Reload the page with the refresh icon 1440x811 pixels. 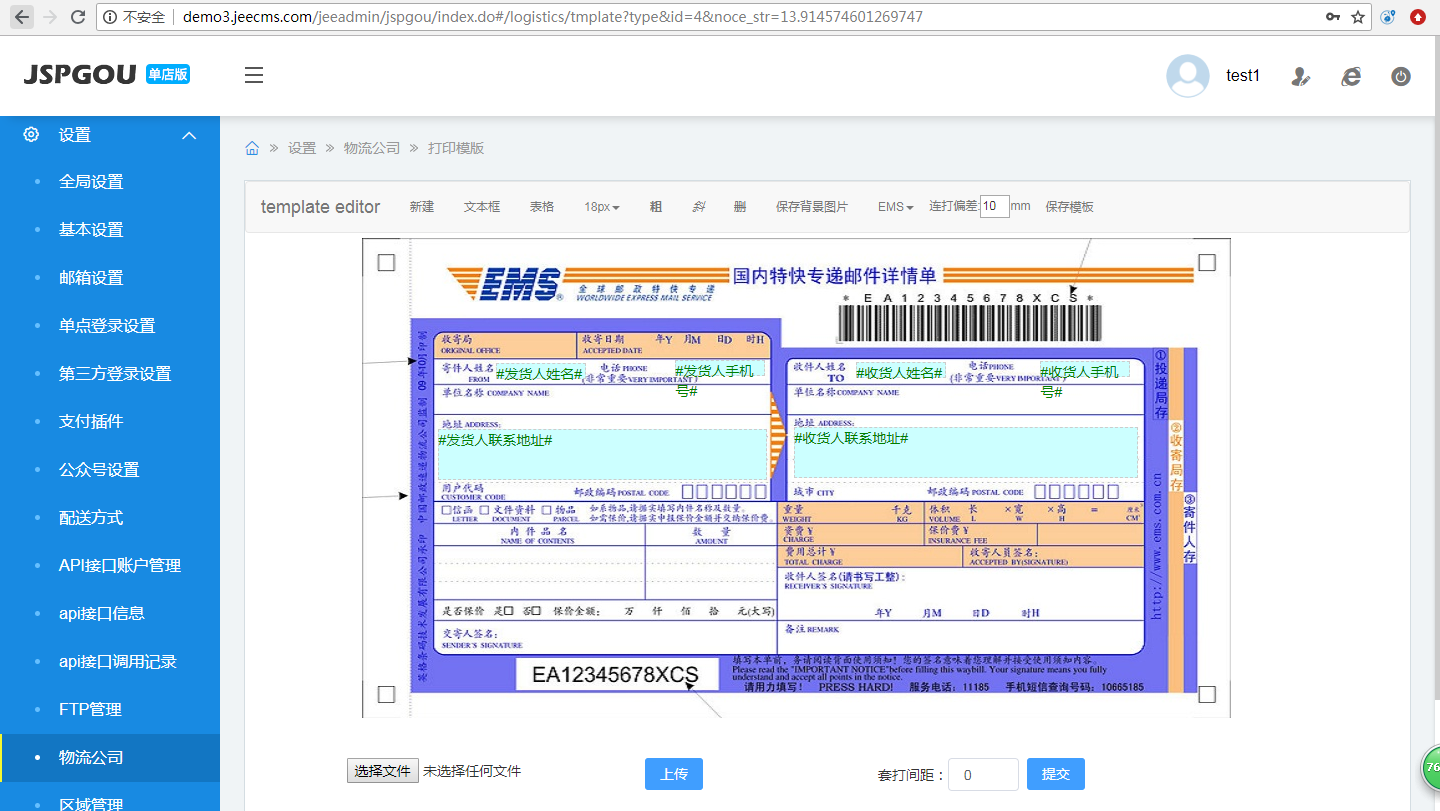(78, 17)
